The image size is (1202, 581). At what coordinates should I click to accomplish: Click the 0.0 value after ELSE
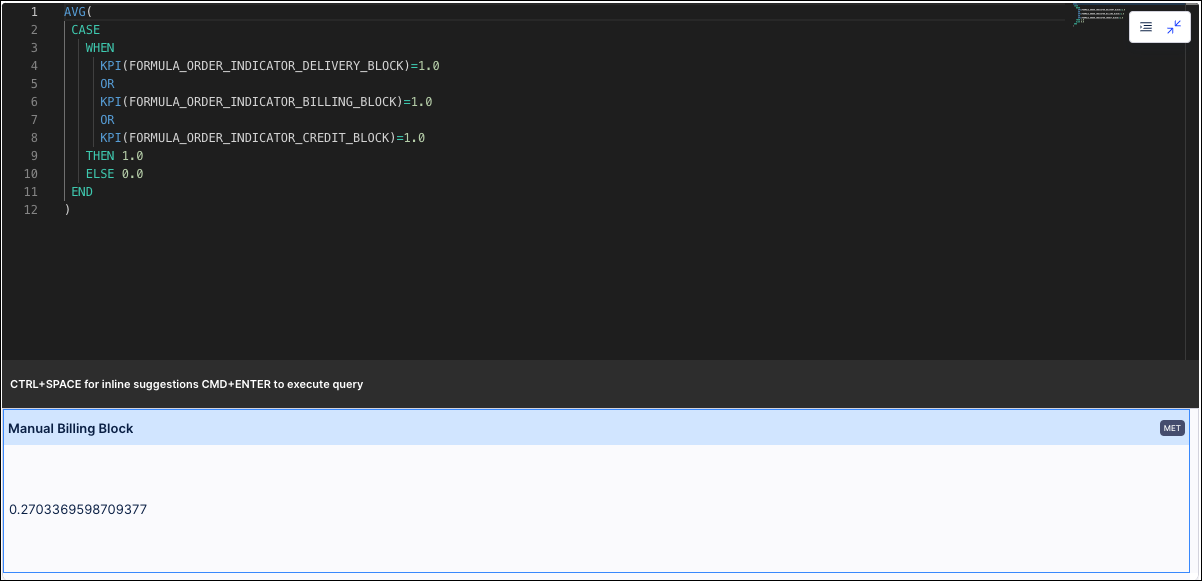[x=133, y=174]
